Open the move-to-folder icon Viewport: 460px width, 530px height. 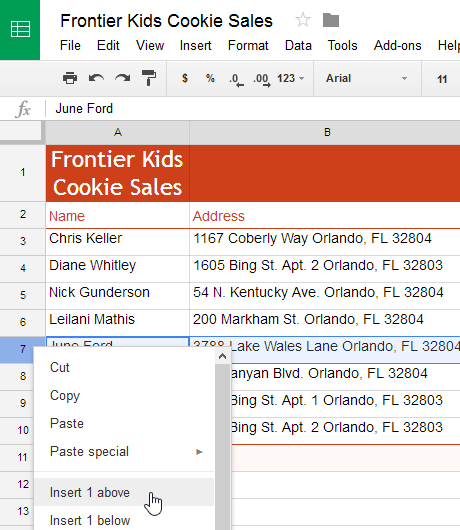pyautogui.click(x=331, y=20)
